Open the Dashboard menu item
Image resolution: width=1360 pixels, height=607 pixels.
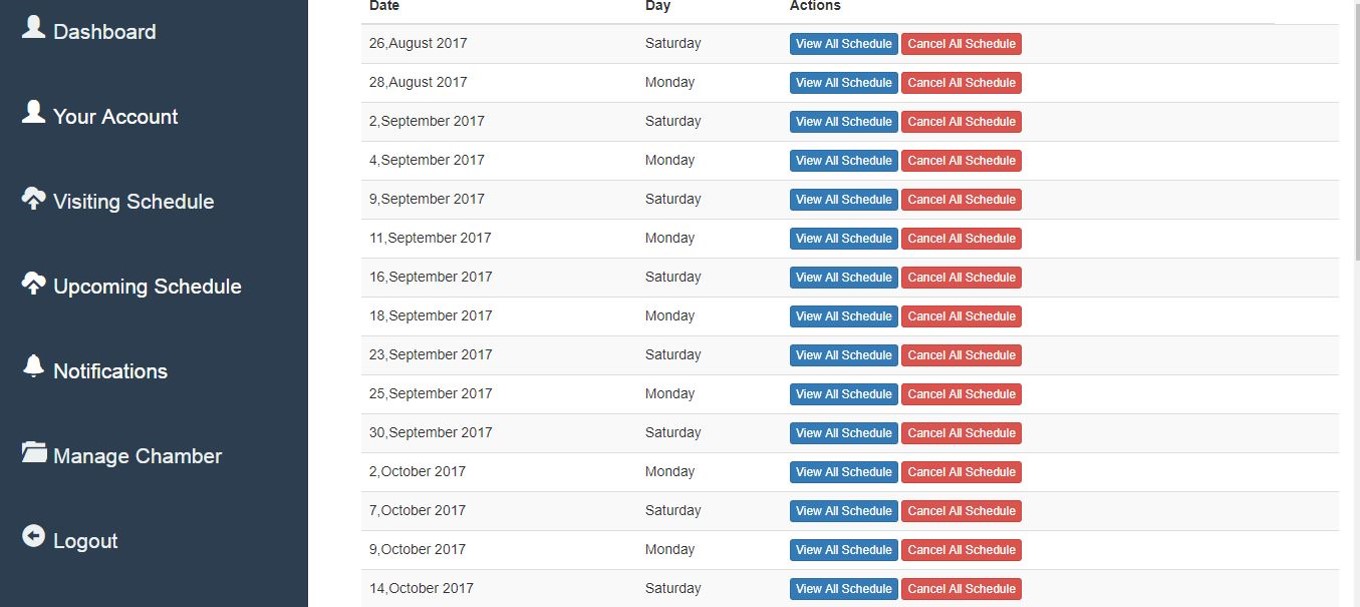(104, 32)
